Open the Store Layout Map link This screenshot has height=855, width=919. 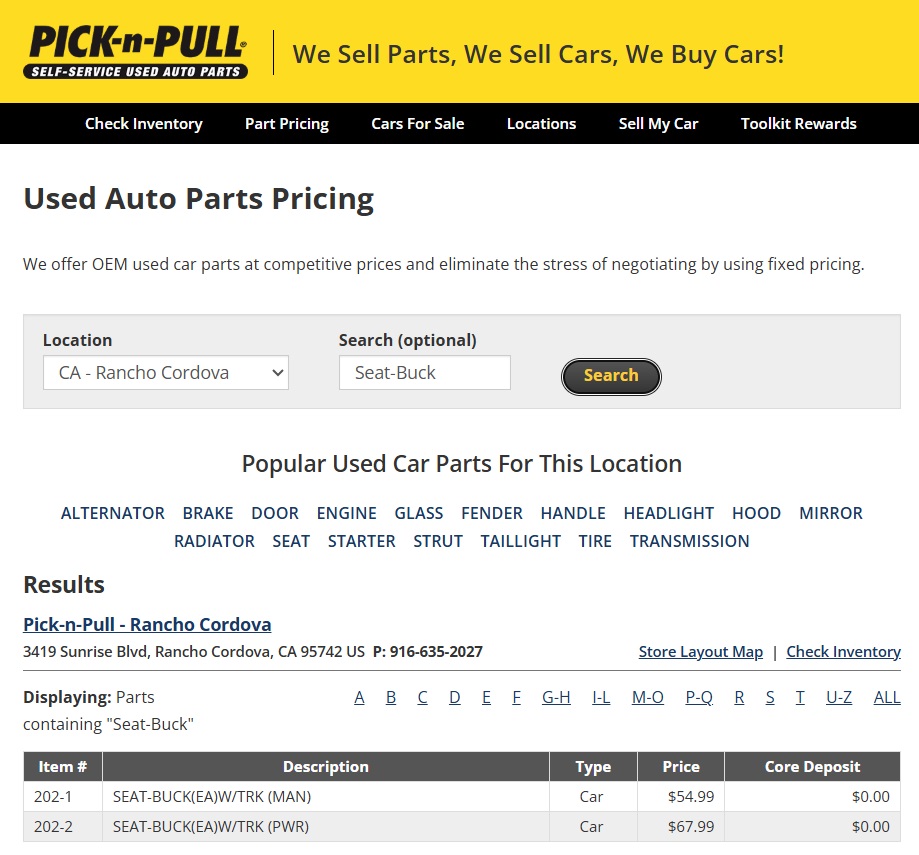[700, 652]
